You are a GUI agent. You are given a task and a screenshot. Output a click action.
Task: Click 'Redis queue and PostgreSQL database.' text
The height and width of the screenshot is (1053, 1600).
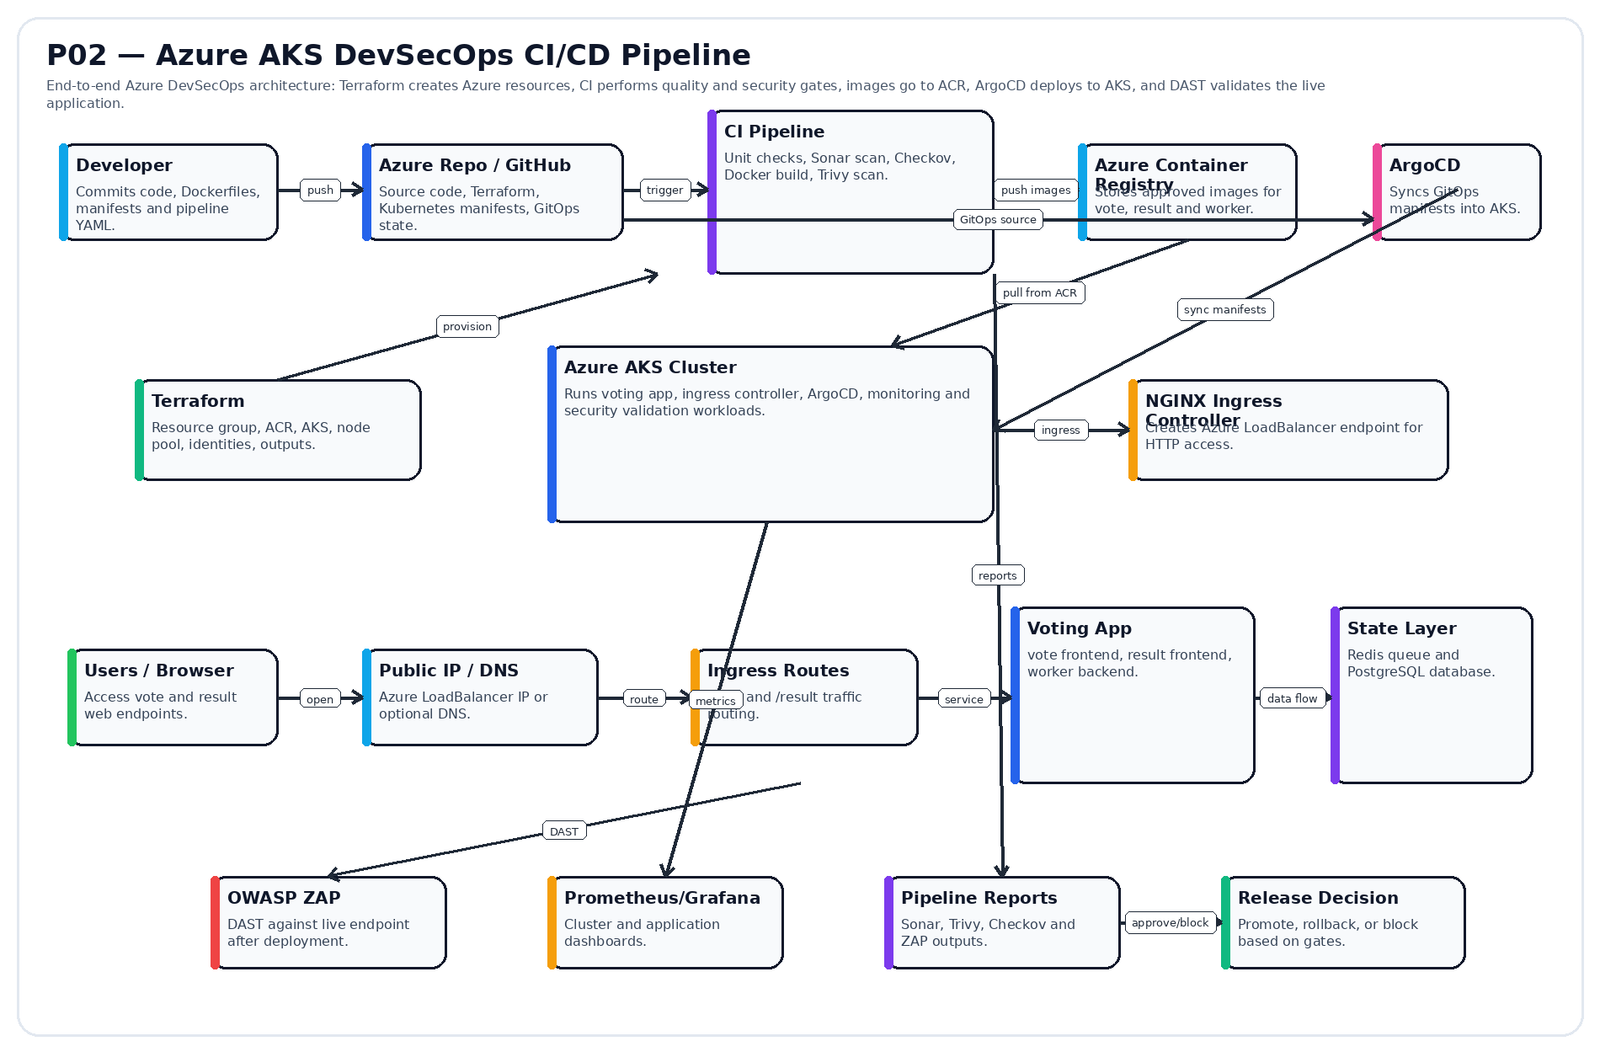tap(1421, 663)
